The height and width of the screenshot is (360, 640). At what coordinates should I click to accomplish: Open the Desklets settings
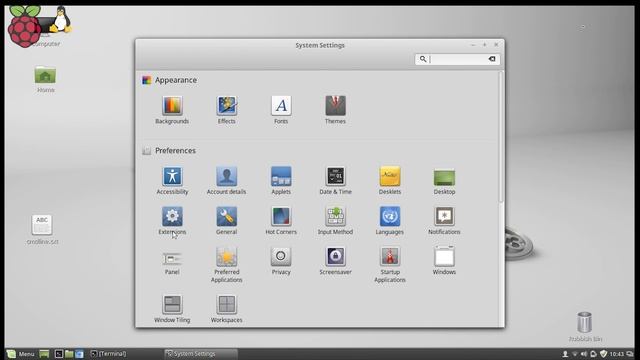pos(390,180)
